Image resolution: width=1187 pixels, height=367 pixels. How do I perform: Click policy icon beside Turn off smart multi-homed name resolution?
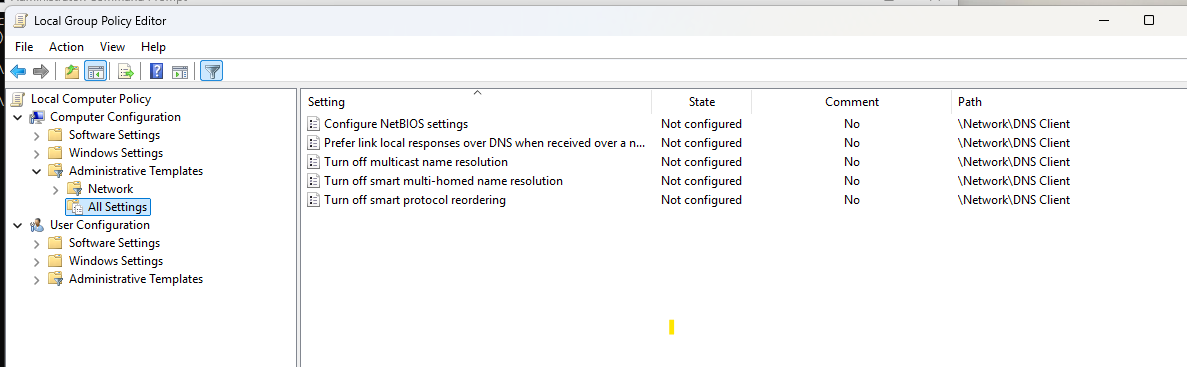[x=313, y=182]
